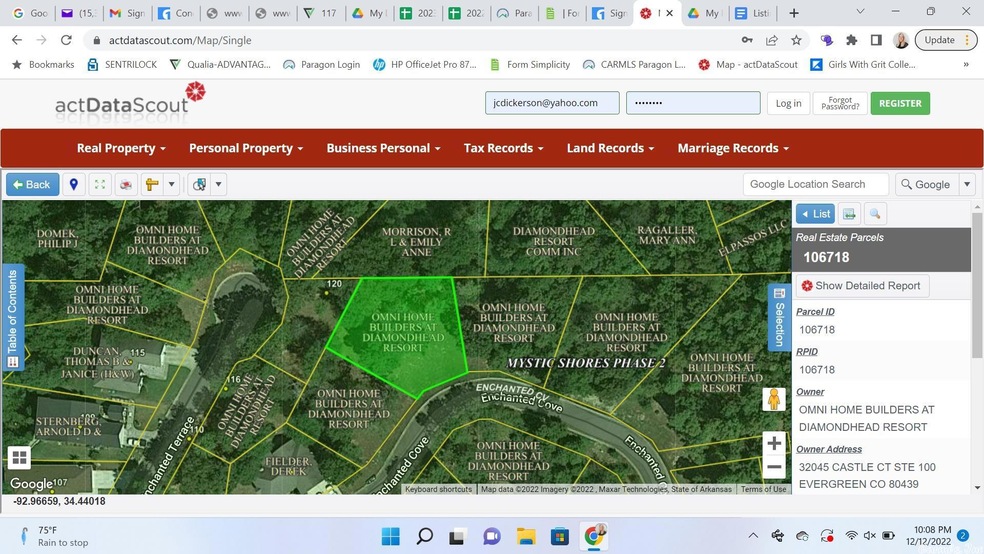This screenshot has height=554, width=984.
Task: Open the Land Records menu
Action: [610, 148]
